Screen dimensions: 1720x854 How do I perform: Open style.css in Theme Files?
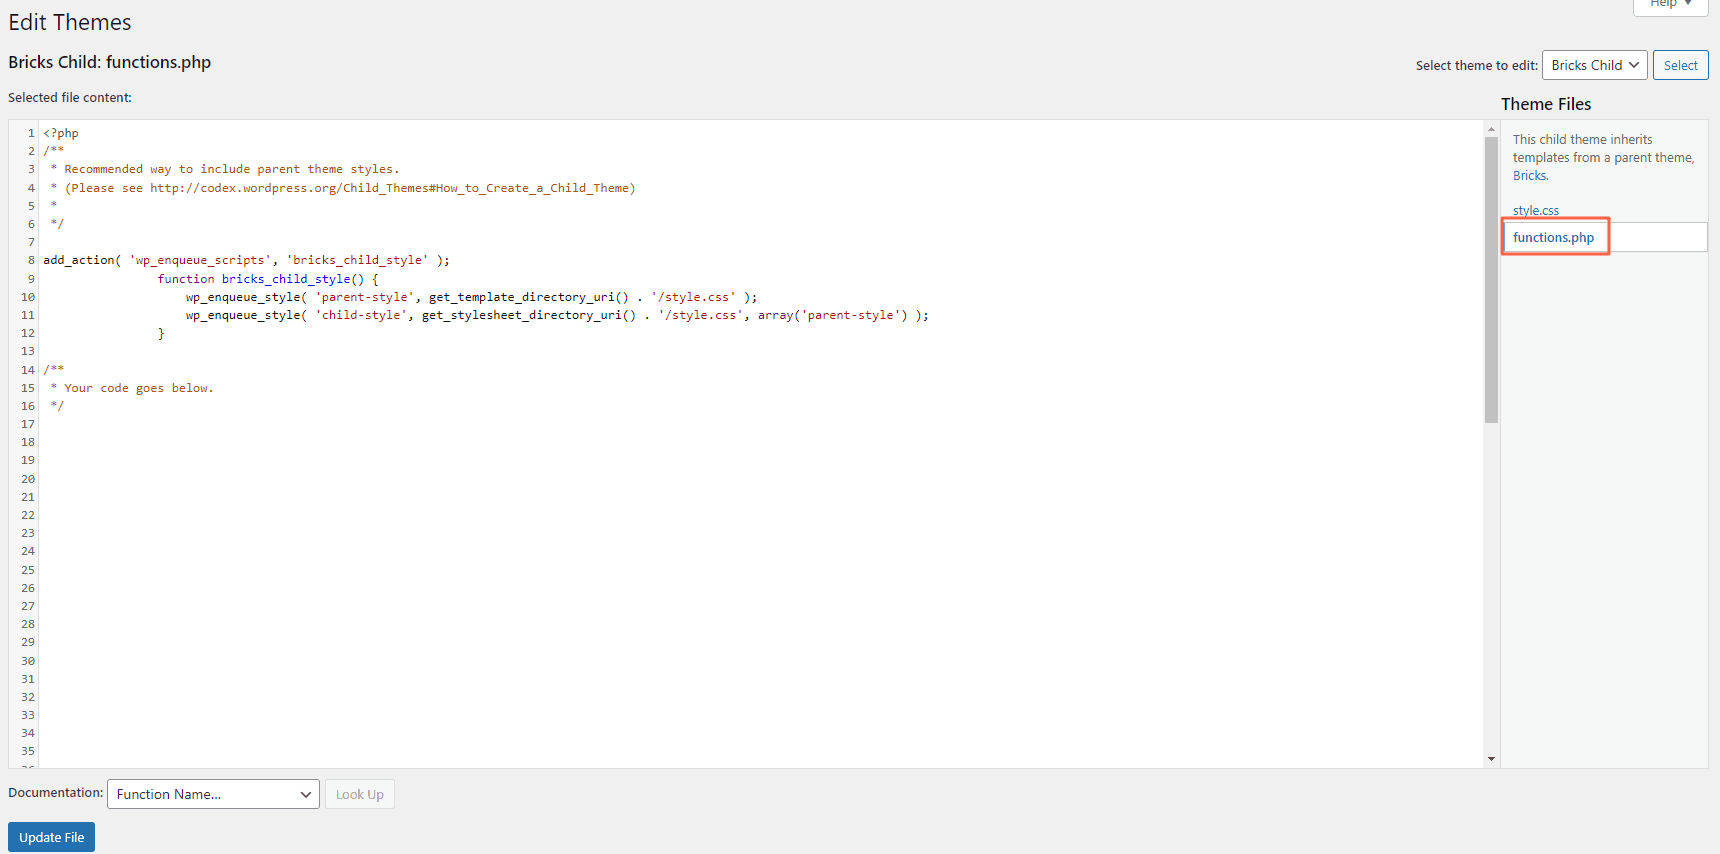tap(1535, 211)
